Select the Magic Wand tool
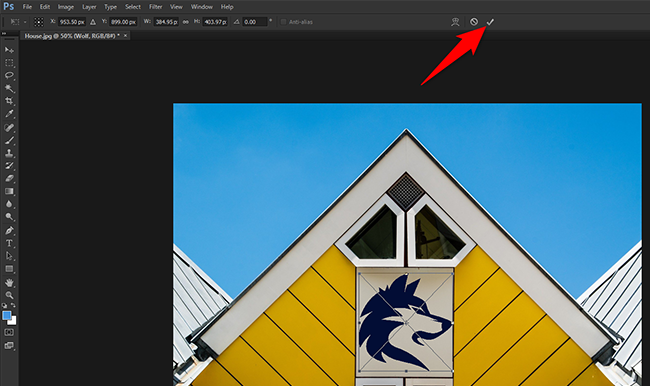Image resolution: width=650 pixels, height=386 pixels. pyautogui.click(x=9, y=88)
